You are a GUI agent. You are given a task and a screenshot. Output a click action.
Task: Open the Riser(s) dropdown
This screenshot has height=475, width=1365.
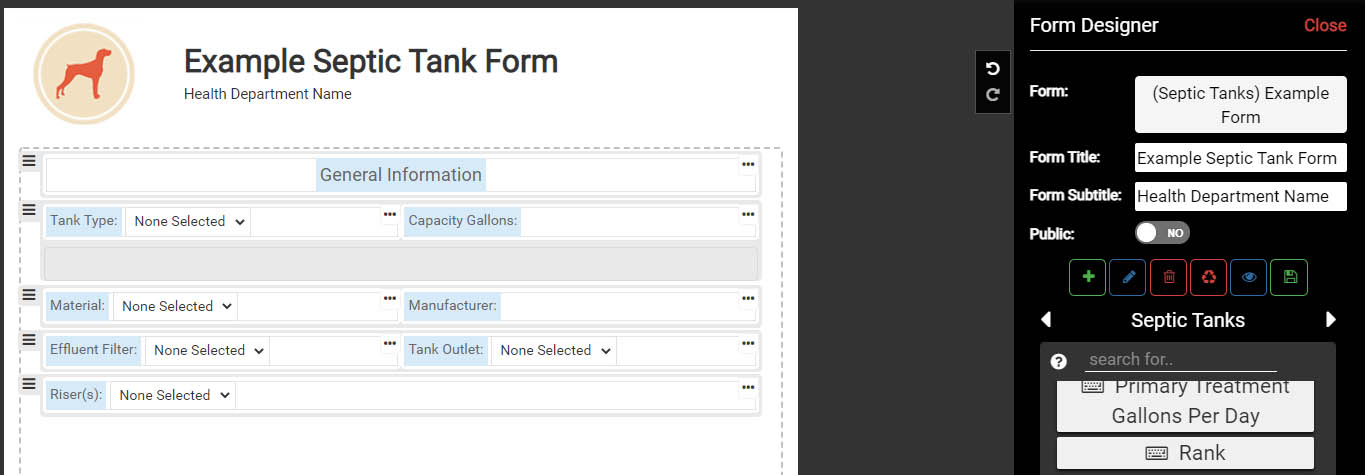[x=172, y=395]
